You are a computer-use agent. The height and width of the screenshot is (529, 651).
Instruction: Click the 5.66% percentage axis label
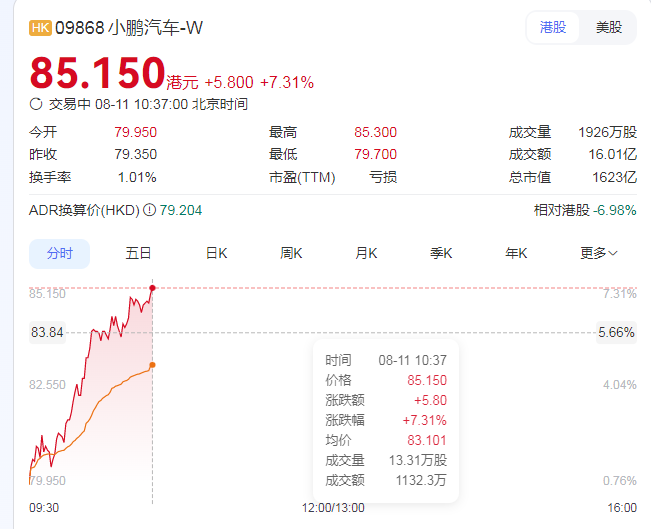(x=616, y=332)
